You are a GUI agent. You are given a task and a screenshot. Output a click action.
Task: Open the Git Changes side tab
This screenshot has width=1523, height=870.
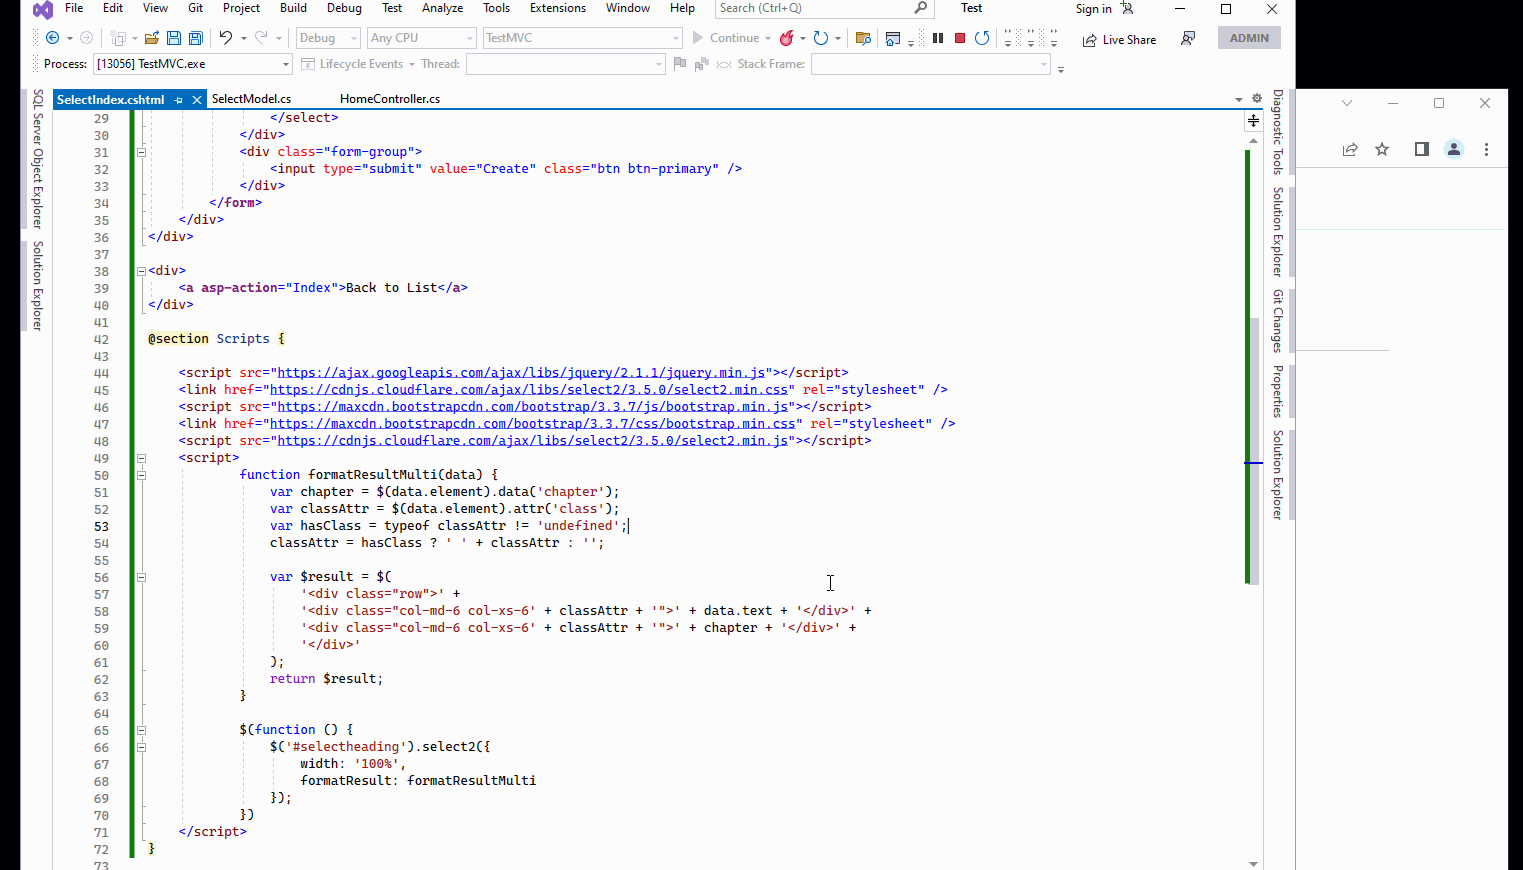(x=1277, y=320)
